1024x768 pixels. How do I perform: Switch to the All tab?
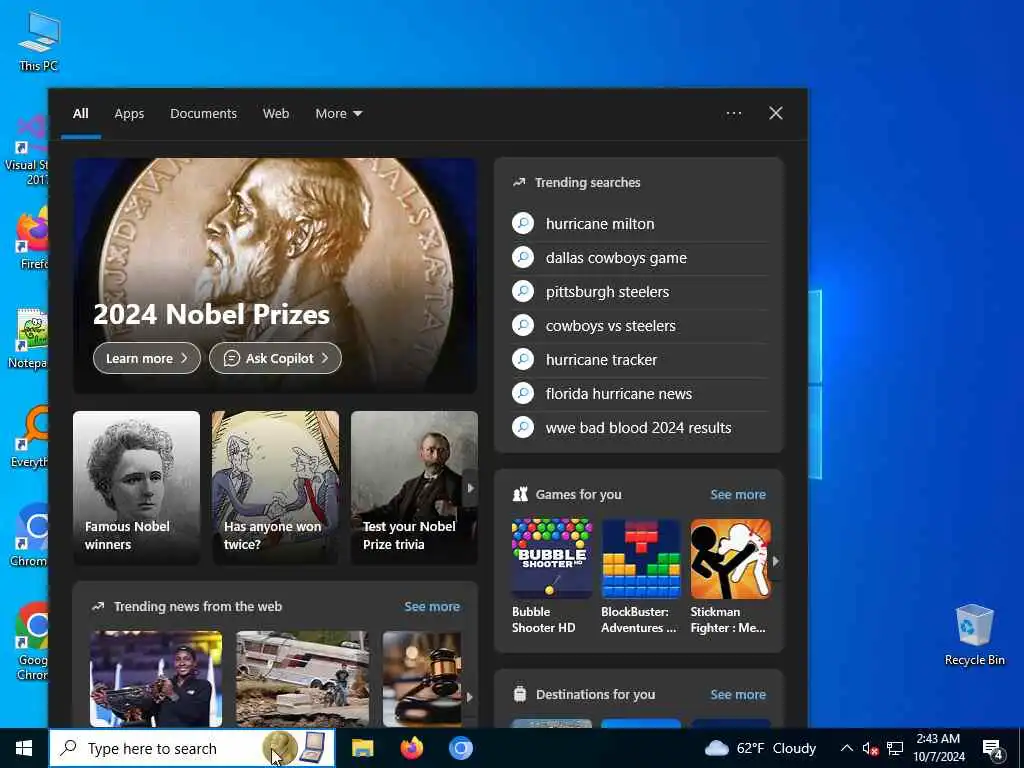pyautogui.click(x=80, y=114)
